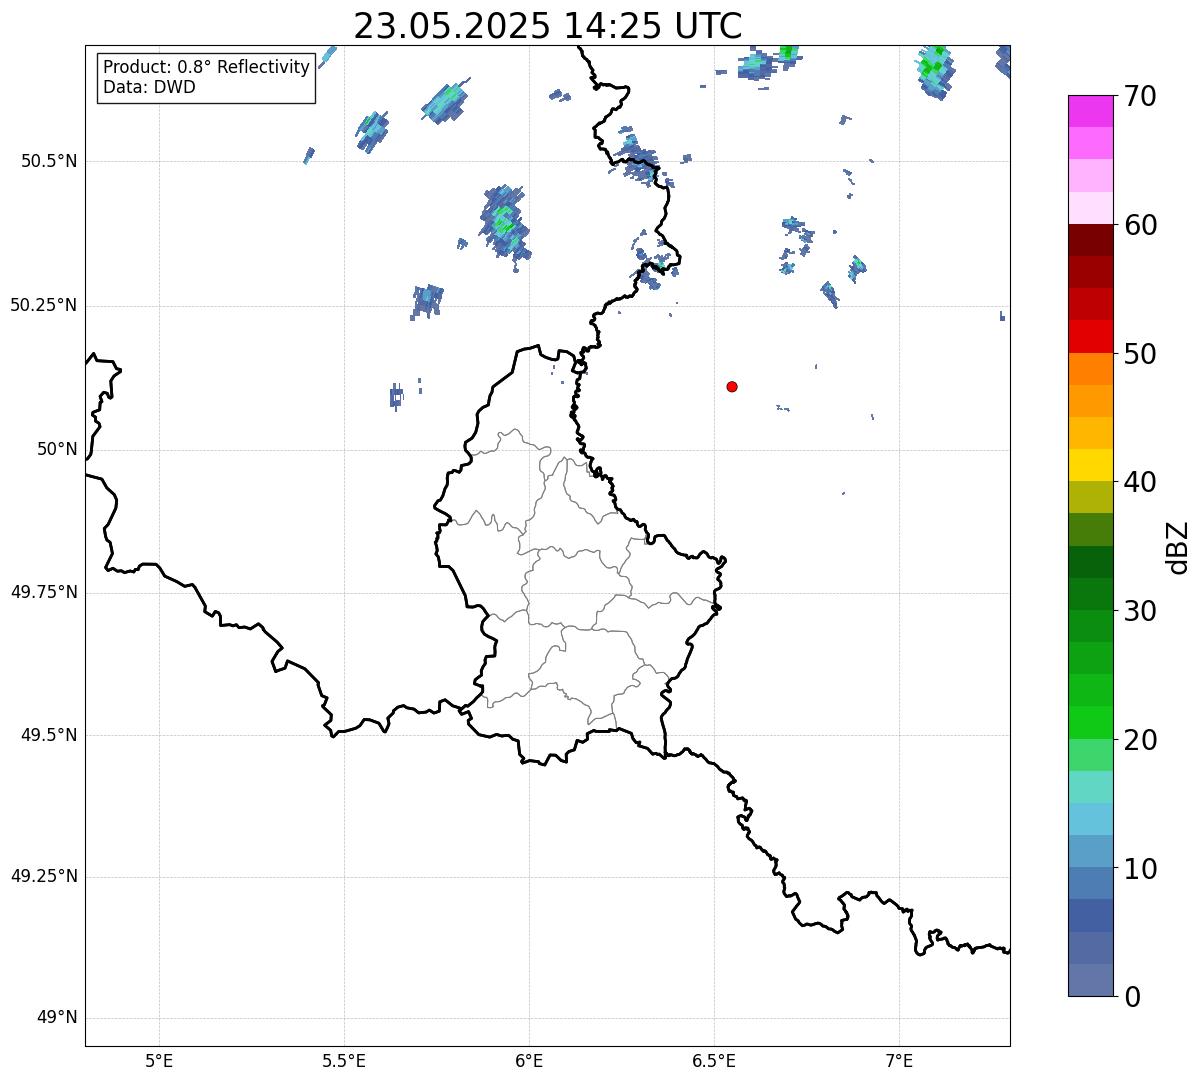1202x1081 pixels.
Task: Select the "Product: 0.8° Reflectivity" label
Action: coord(207,67)
